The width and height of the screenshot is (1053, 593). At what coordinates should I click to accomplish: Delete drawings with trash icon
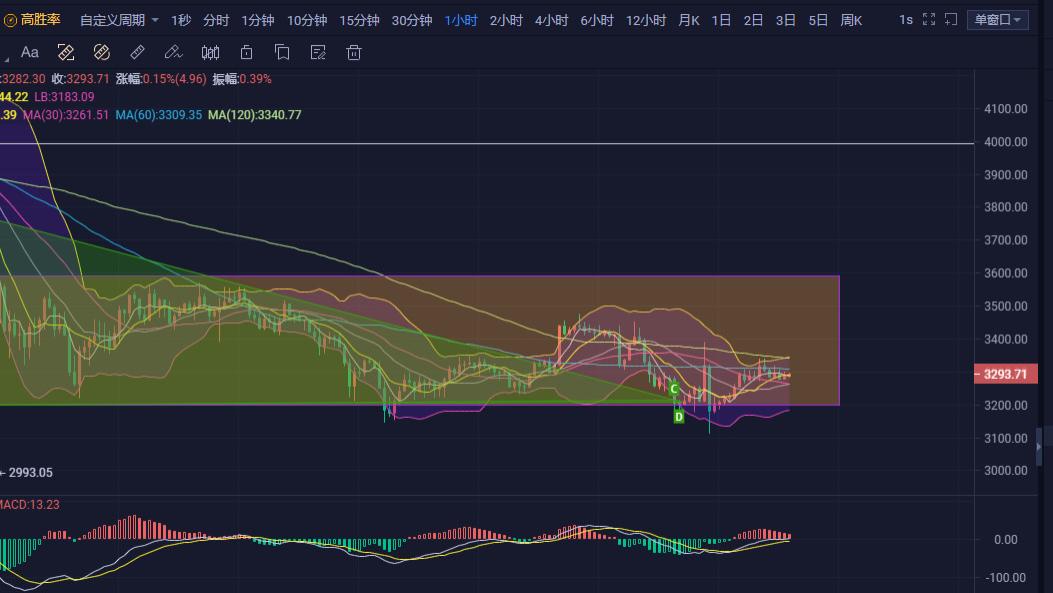tap(354, 52)
